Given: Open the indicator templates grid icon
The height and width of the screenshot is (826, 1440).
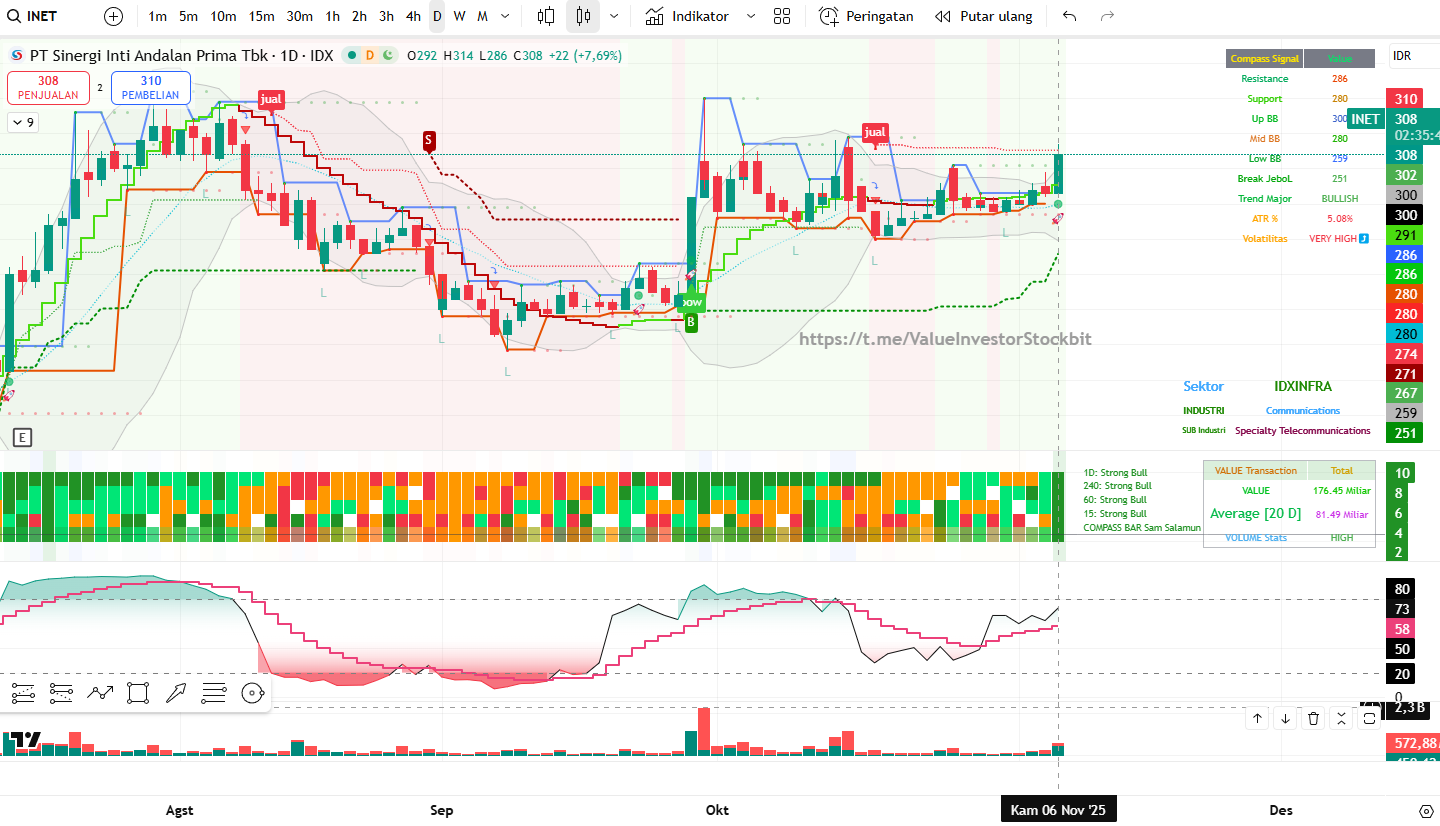Looking at the screenshot, I should [782, 16].
